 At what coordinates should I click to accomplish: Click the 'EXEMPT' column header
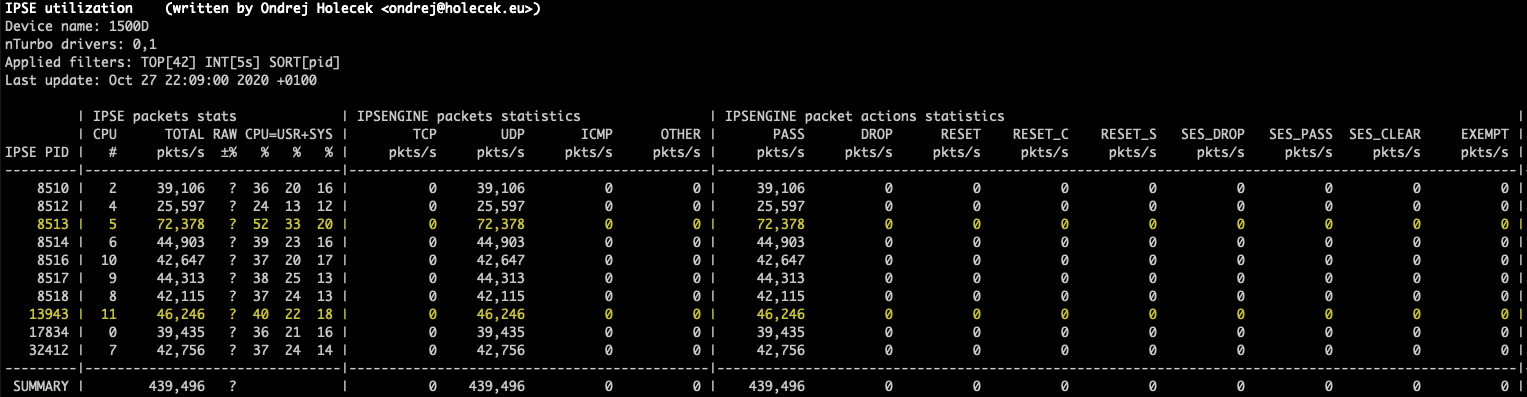click(x=1485, y=135)
